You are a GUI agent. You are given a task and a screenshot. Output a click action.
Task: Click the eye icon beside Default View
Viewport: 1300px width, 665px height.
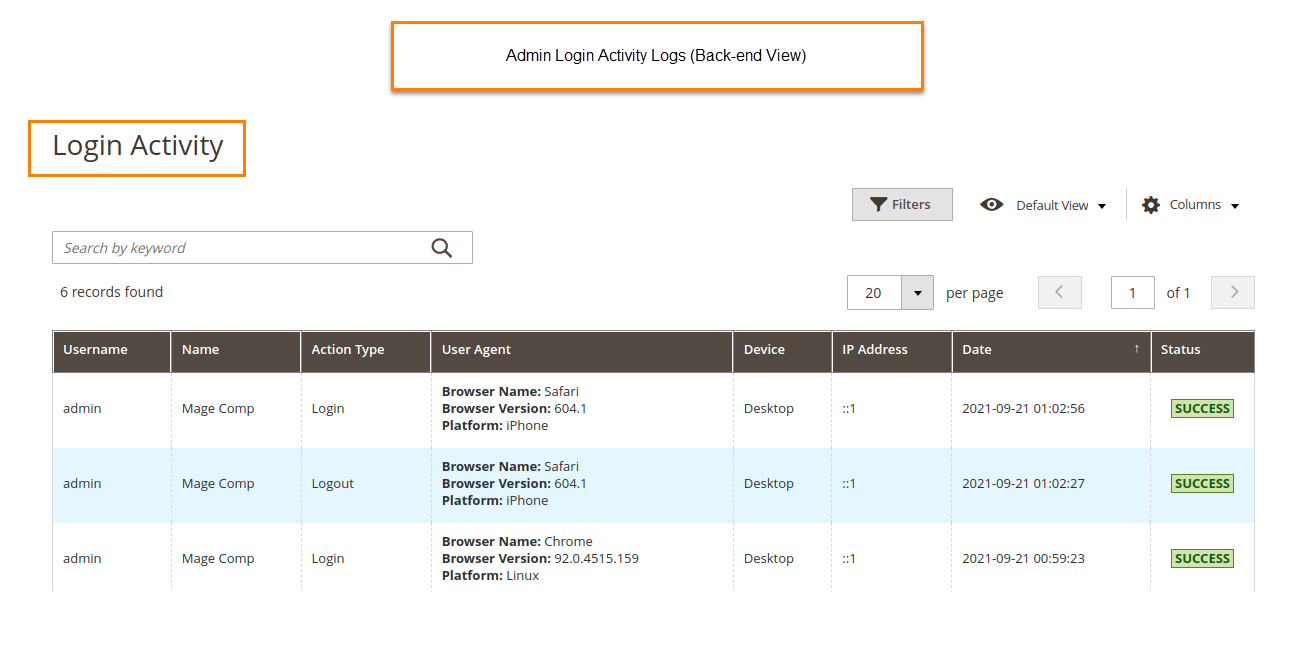point(992,204)
